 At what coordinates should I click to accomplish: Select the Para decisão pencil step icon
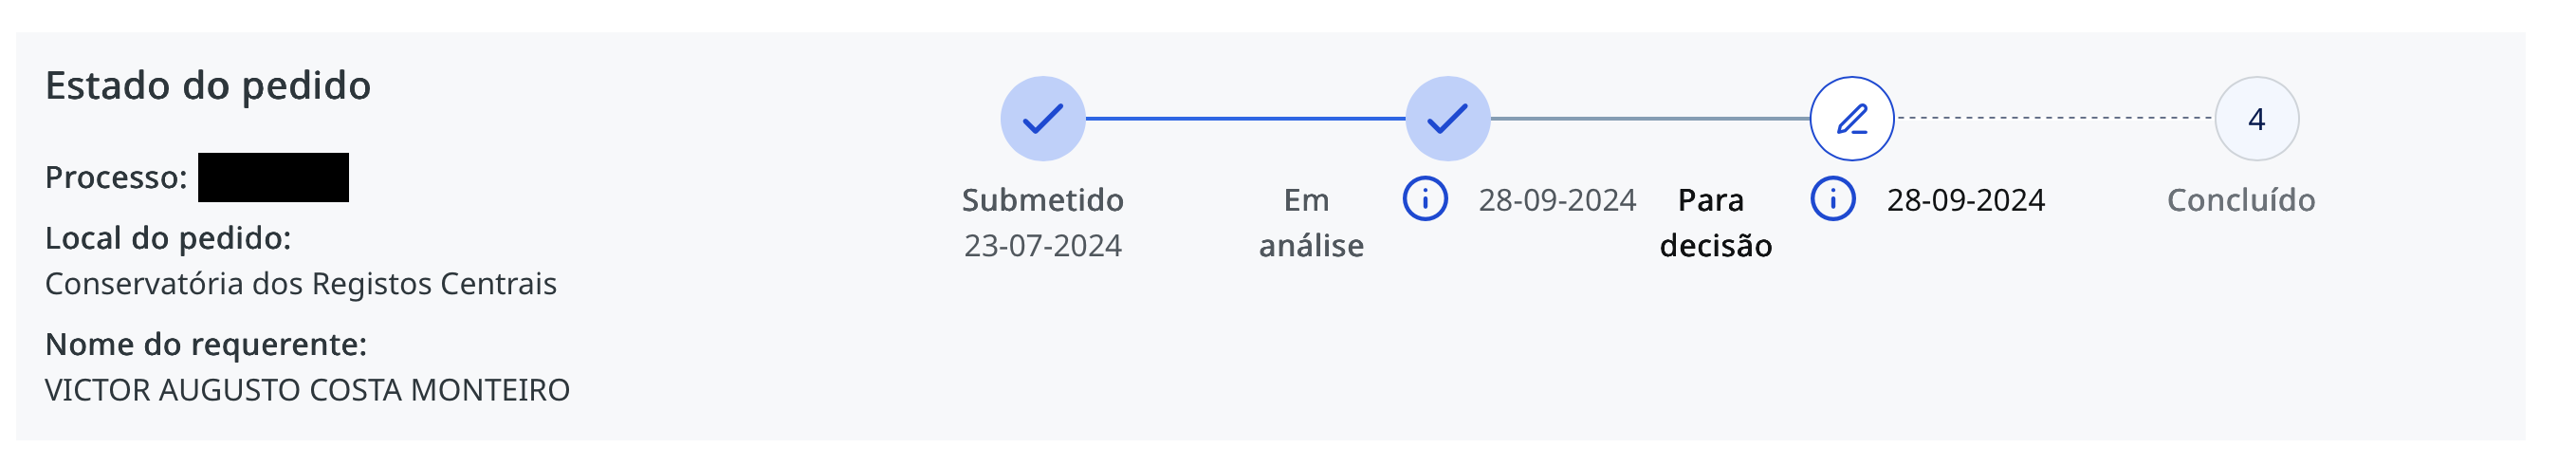click(1851, 119)
